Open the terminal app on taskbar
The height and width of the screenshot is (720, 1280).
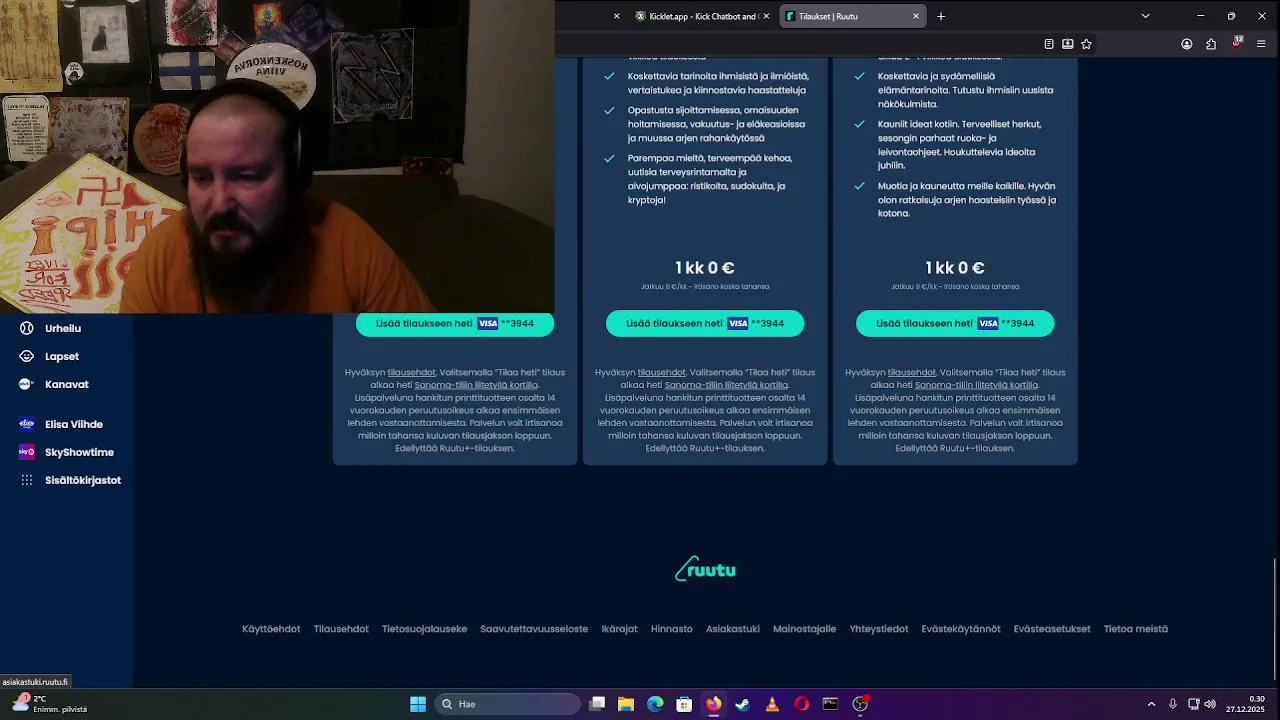click(830, 704)
